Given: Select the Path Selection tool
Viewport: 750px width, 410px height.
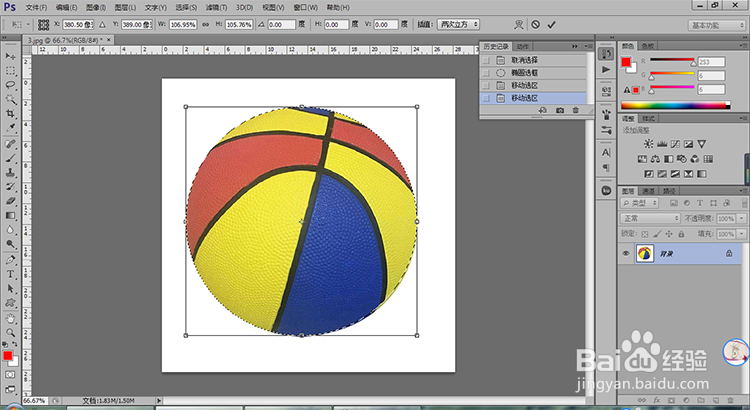Looking at the screenshot, I should (x=10, y=289).
